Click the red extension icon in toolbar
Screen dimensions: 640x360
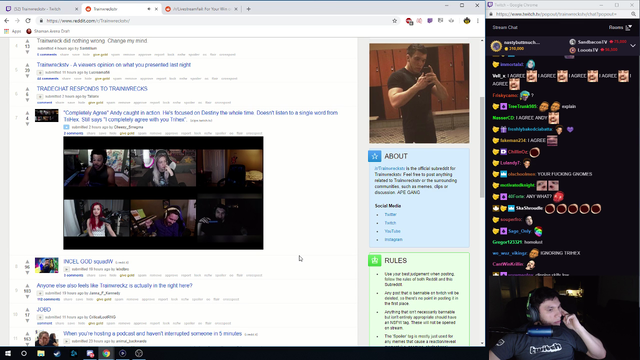(409, 21)
